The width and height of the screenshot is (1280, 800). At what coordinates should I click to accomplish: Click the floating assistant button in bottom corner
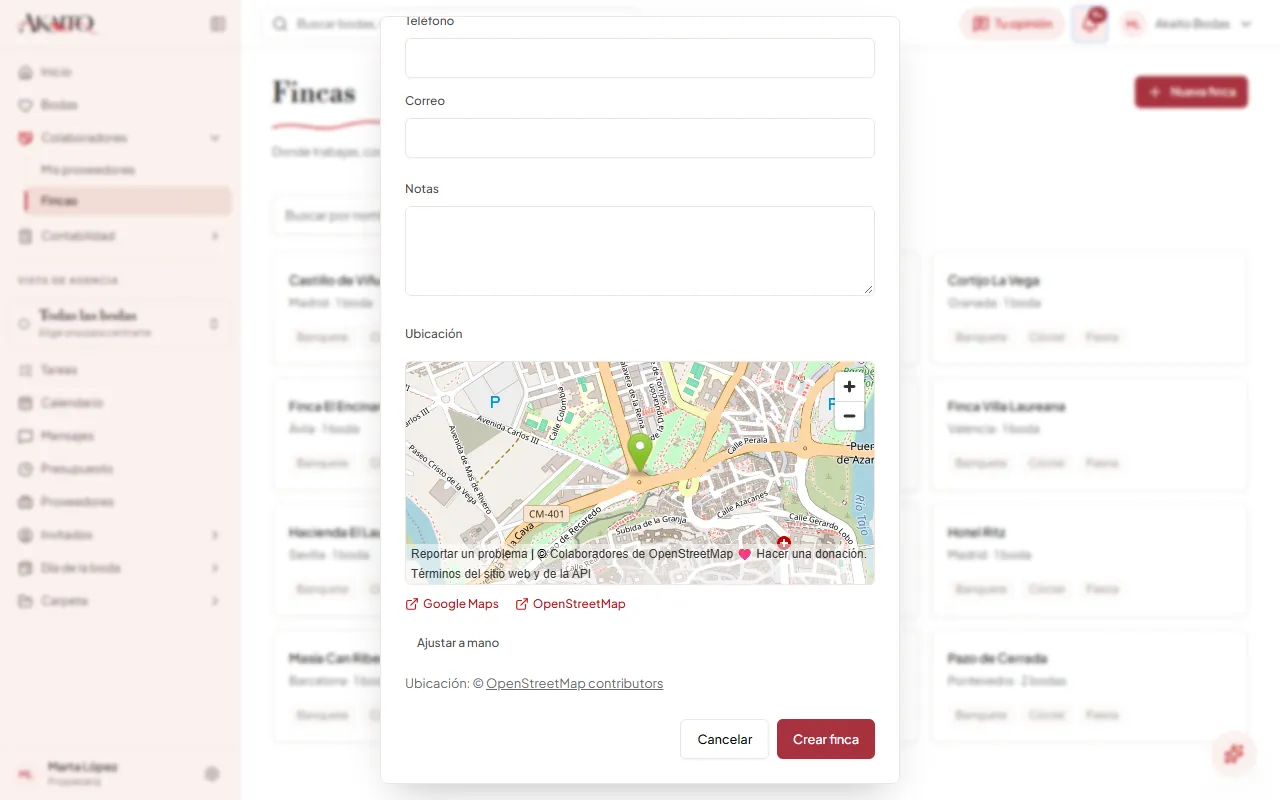(1234, 754)
